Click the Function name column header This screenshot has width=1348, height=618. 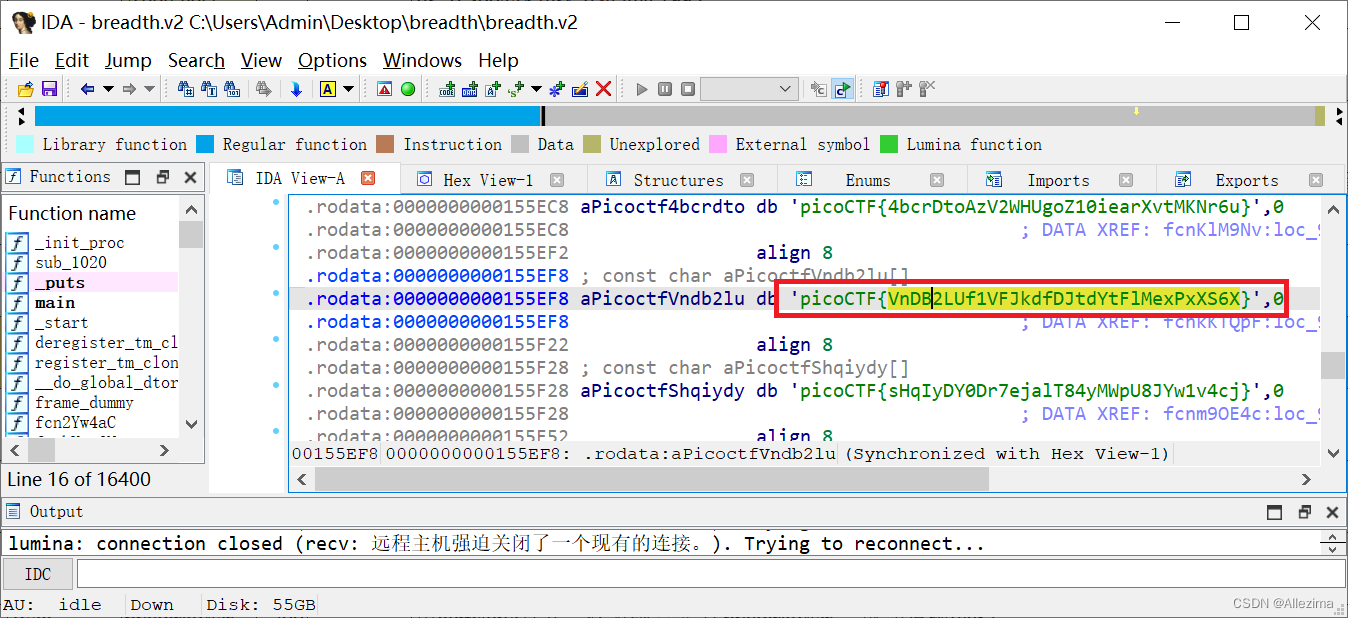pos(91,213)
